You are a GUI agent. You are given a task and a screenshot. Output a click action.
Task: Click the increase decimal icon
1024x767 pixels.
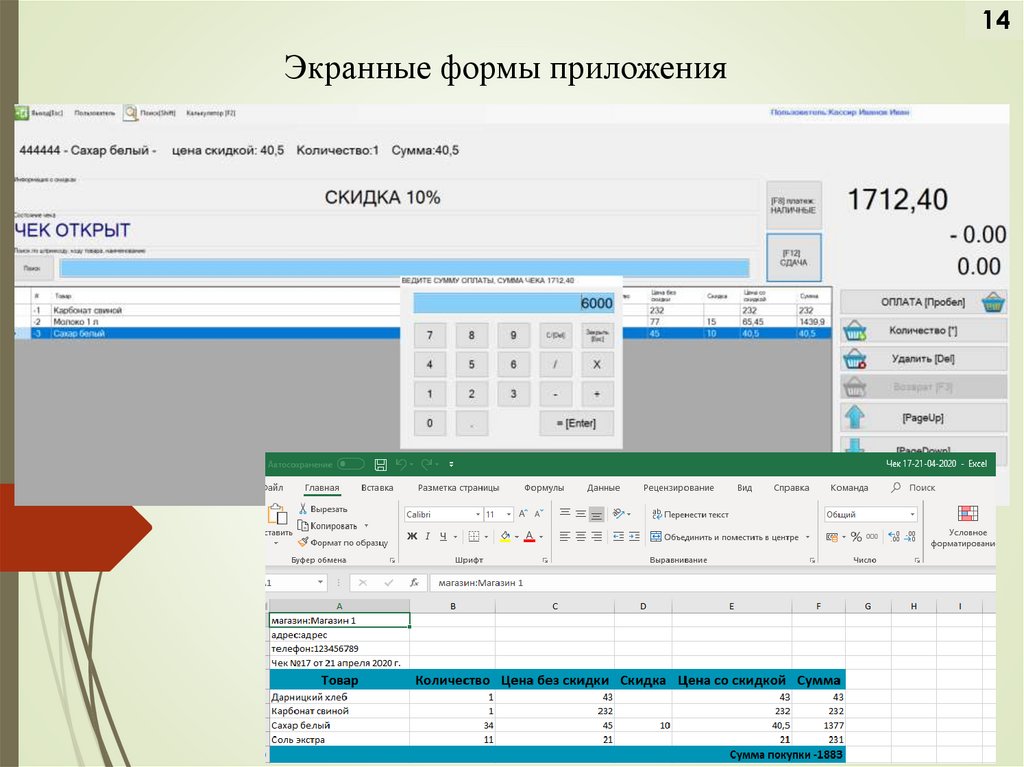pyautogui.click(x=894, y=537)
